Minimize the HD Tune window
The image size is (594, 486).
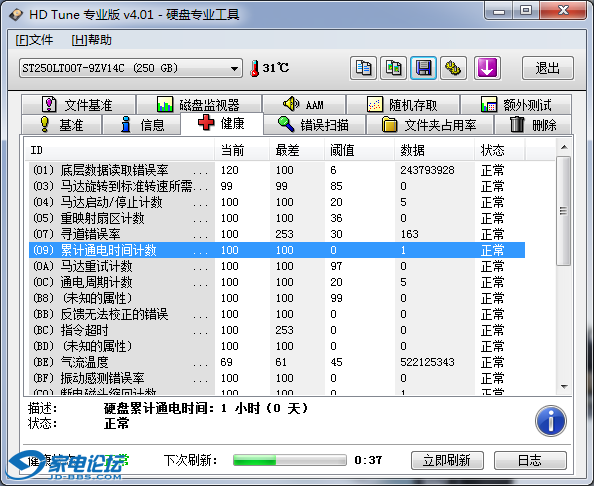point(499,11)
